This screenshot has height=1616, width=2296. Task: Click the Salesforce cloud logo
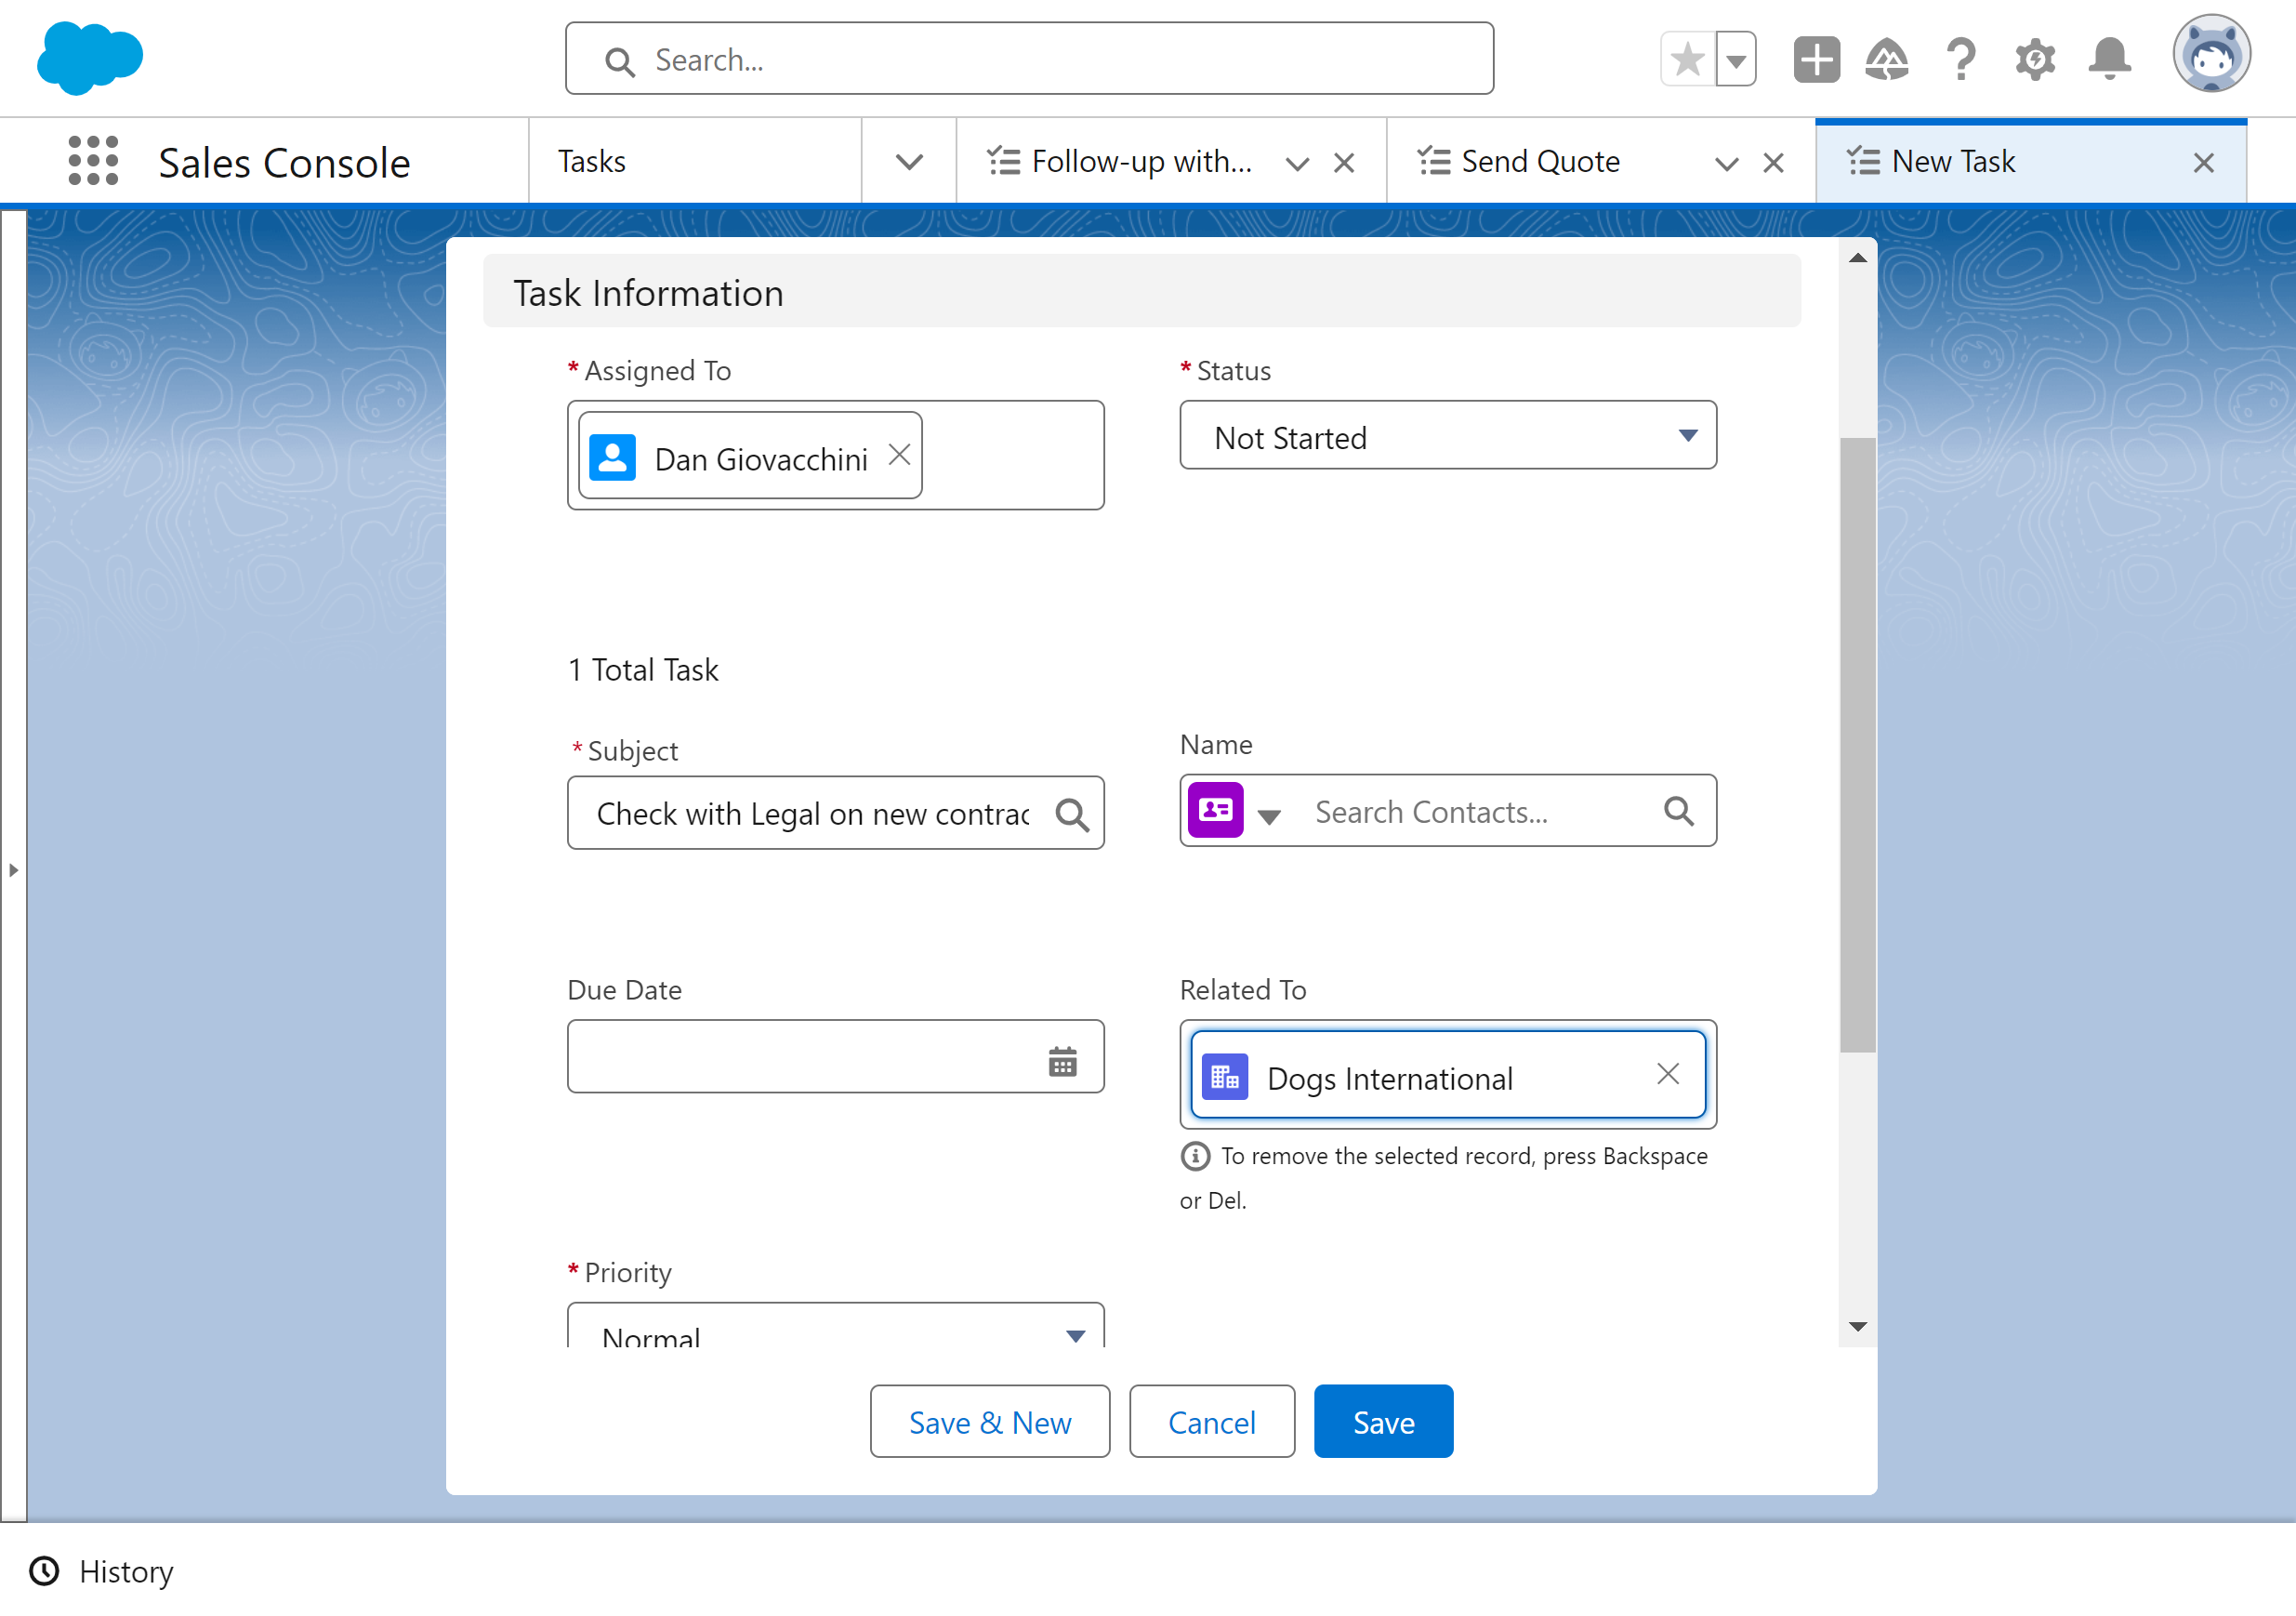tap(90, 58)
